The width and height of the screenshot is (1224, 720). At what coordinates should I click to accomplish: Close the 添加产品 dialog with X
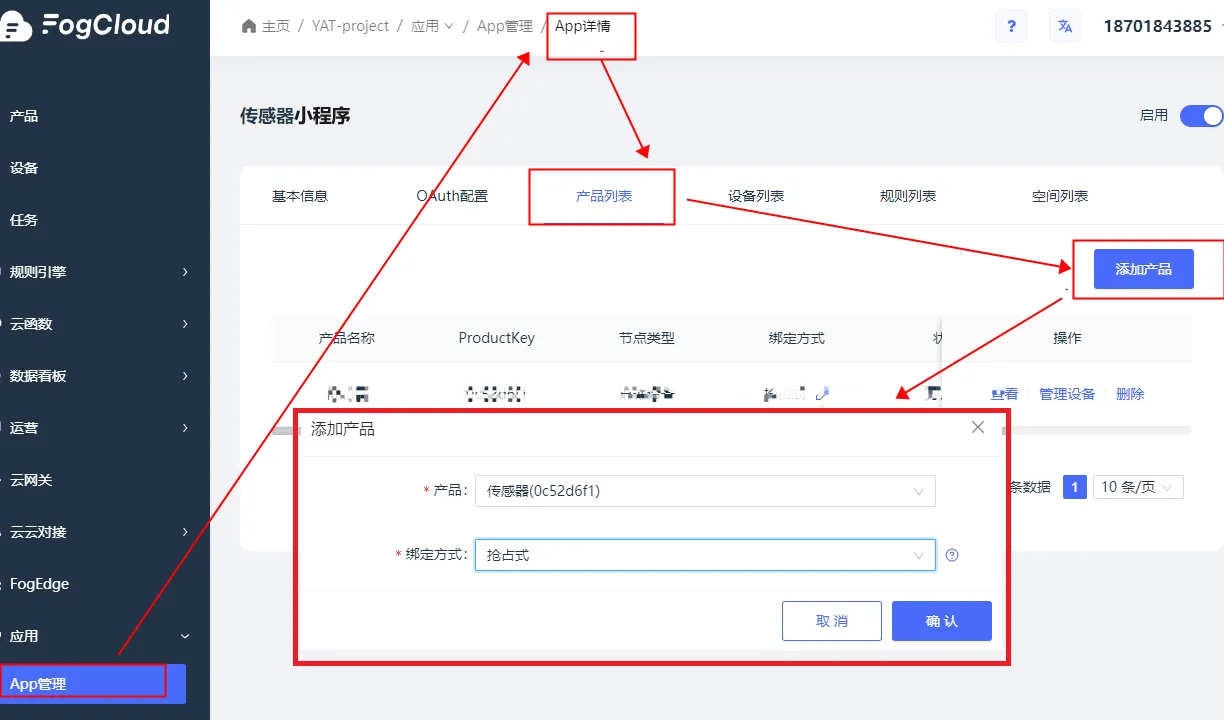[978, 427]
